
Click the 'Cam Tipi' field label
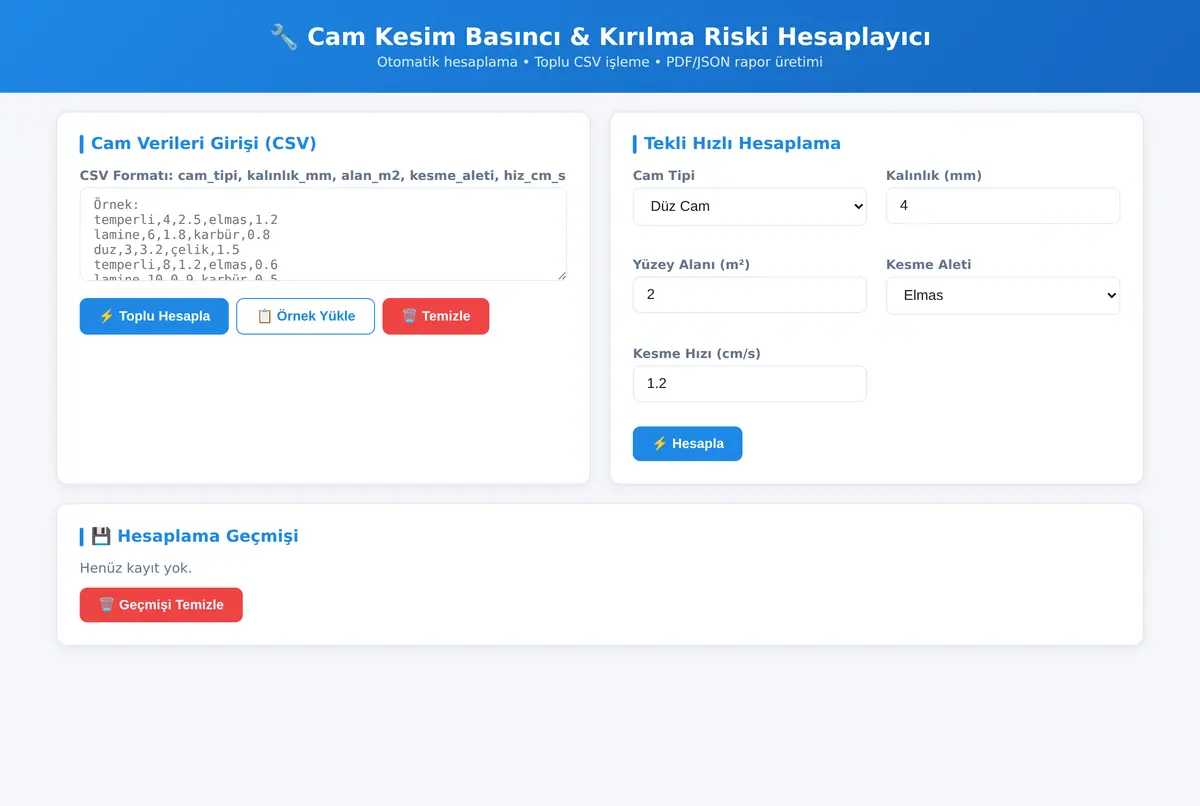coord(664,176)
